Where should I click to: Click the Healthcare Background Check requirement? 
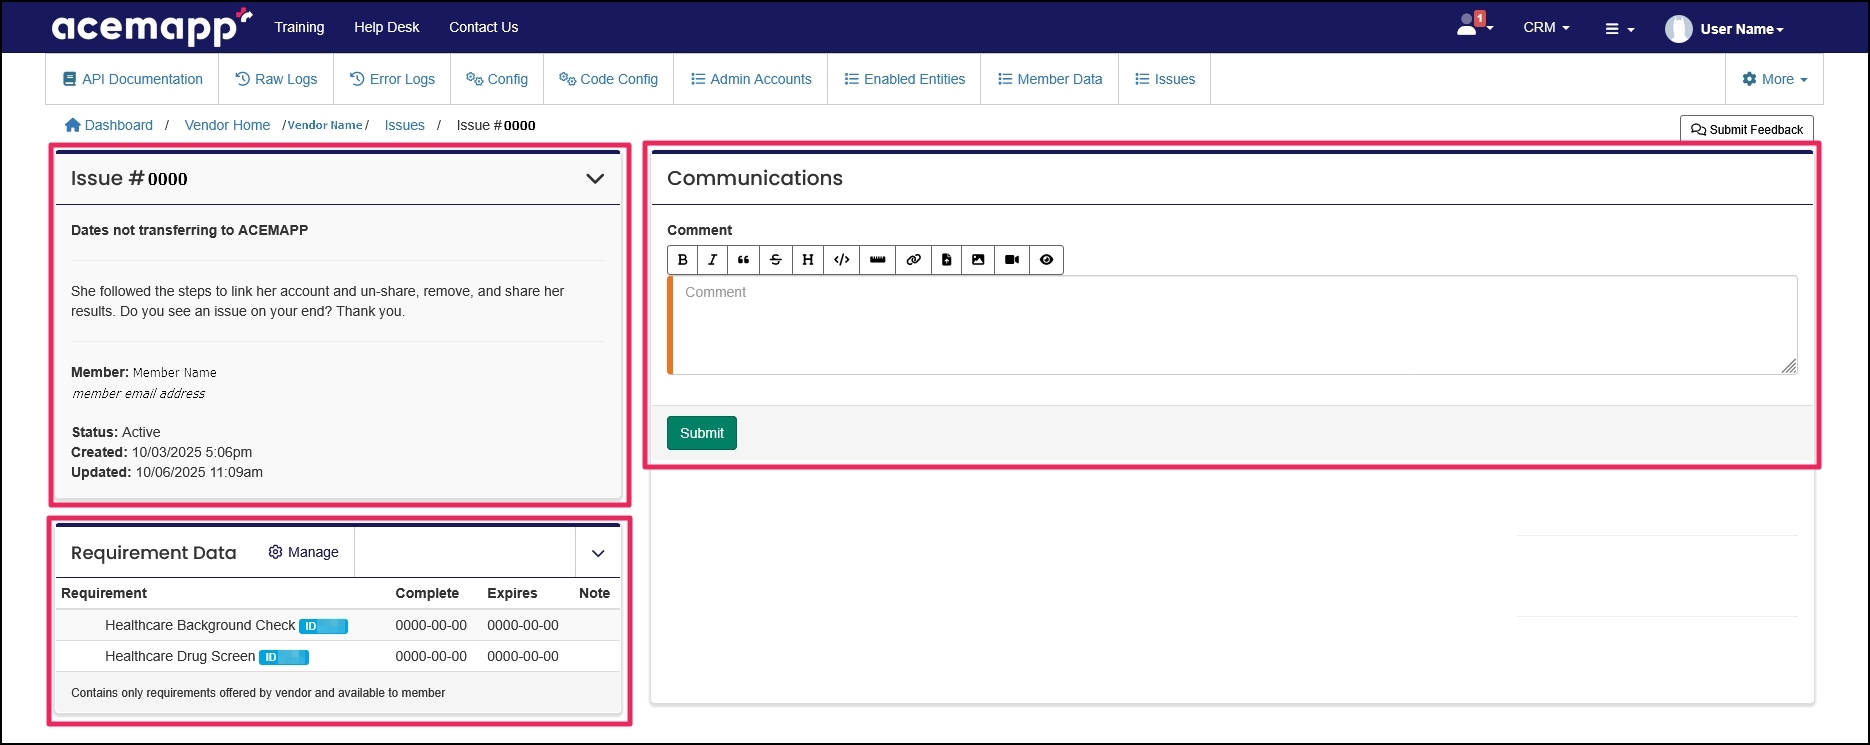200,625
